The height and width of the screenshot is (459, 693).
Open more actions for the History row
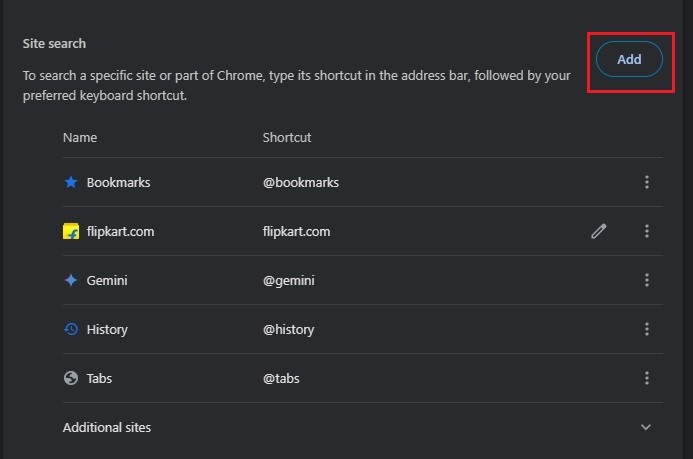pos(647,329)
